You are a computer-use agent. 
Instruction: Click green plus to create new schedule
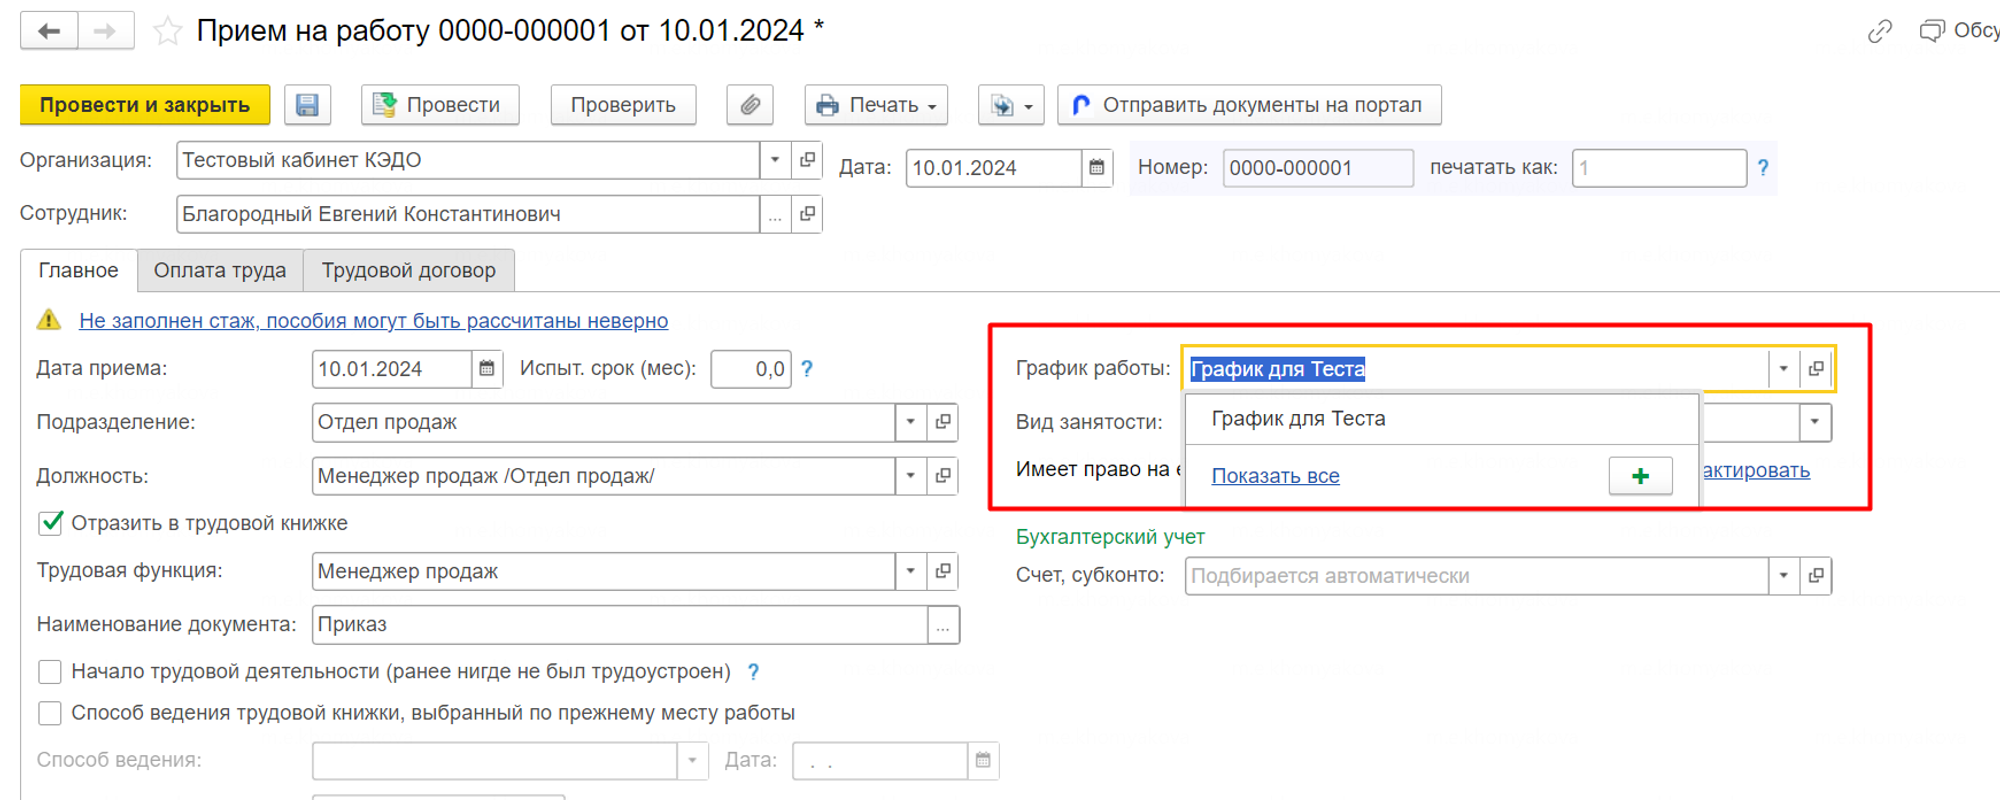click(x=1640, y=476)
